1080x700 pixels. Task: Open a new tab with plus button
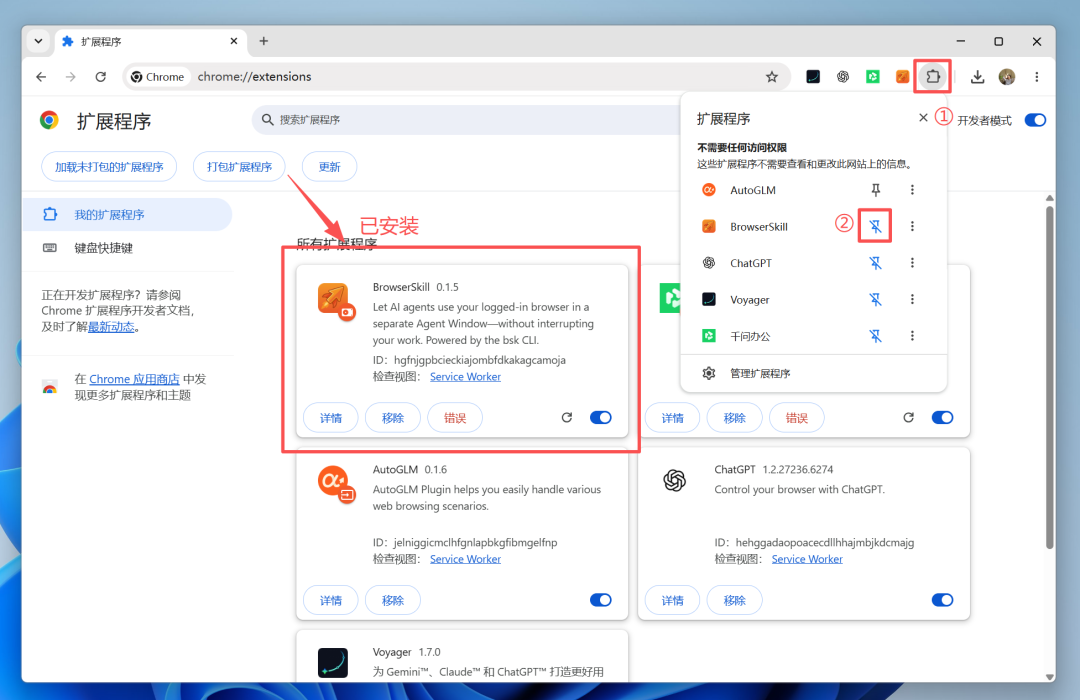click(x=263, y=41)
